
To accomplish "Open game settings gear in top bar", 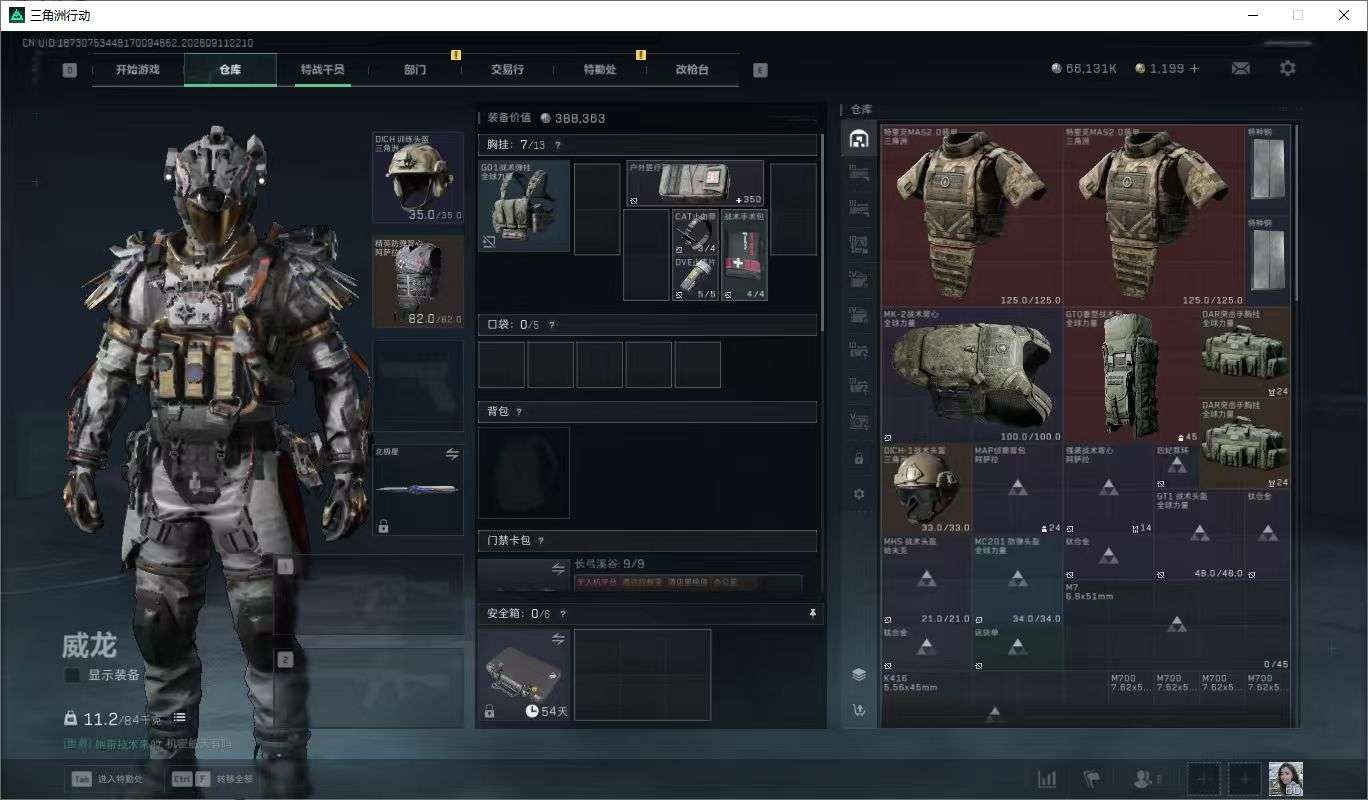I will click(x=1288, y=68).
